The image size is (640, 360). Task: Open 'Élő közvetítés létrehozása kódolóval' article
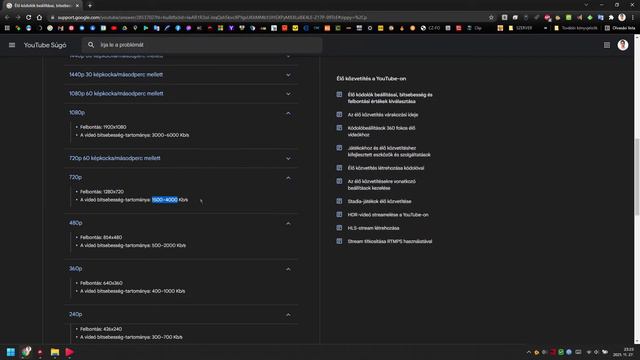tap(386, 168)
